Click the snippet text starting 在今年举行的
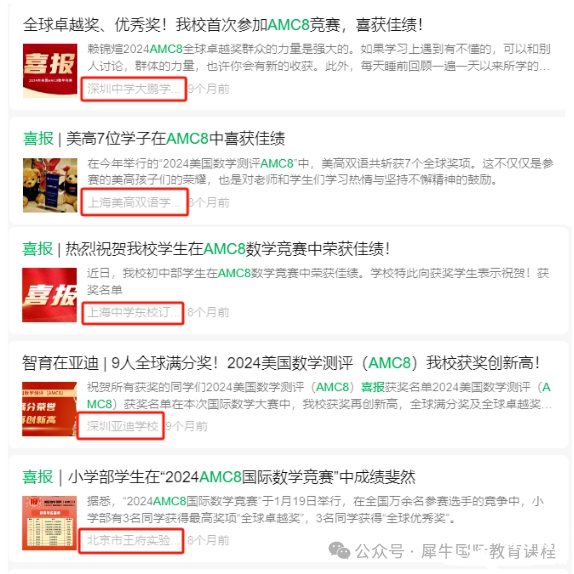 point(320,171)
